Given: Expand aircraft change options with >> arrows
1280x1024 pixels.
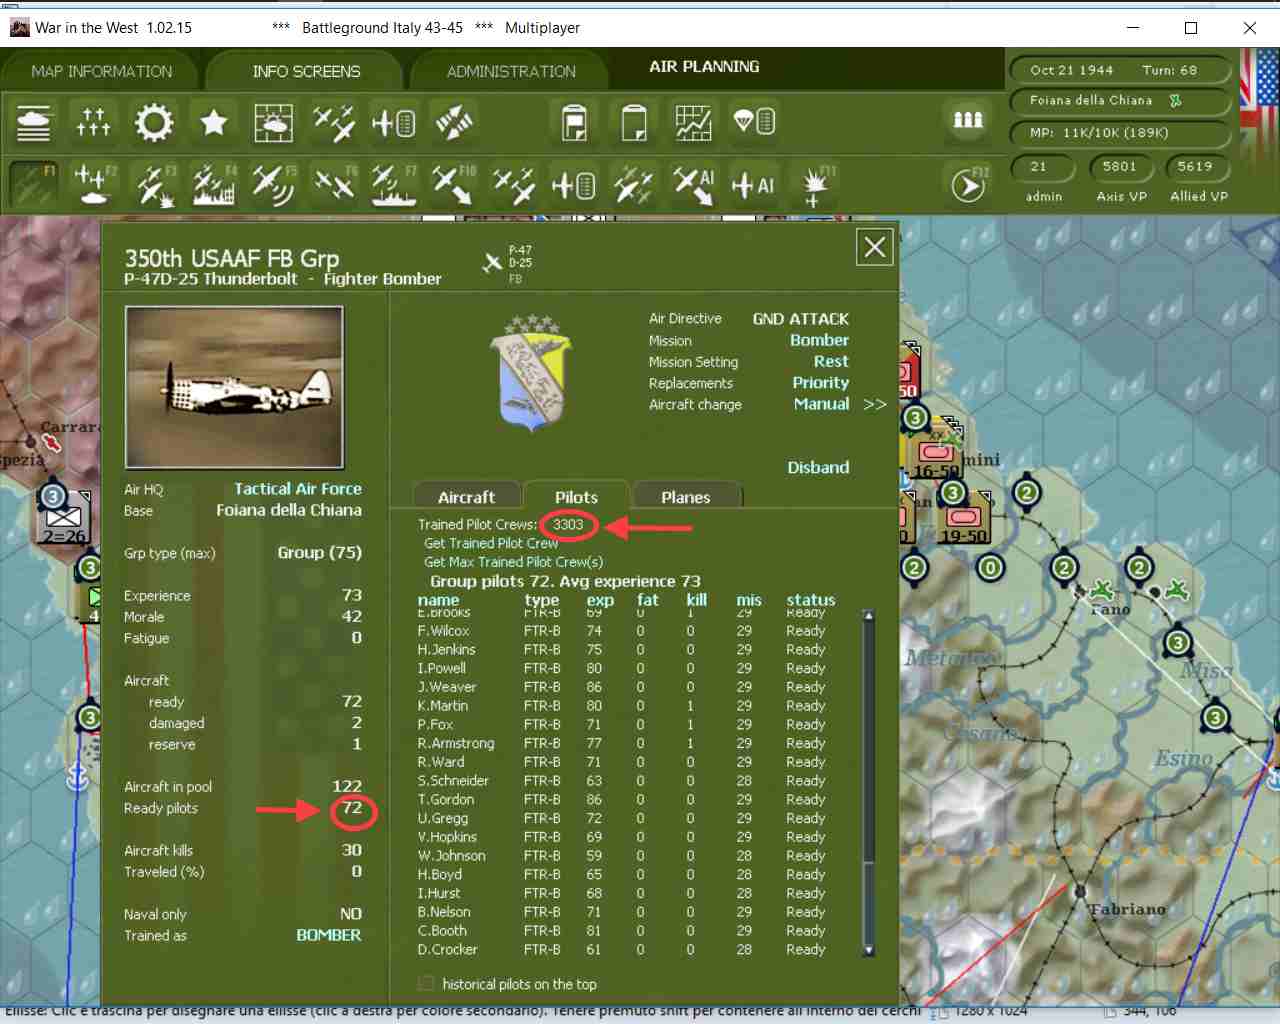Looking at the screenshot, I should pos(875,404).
